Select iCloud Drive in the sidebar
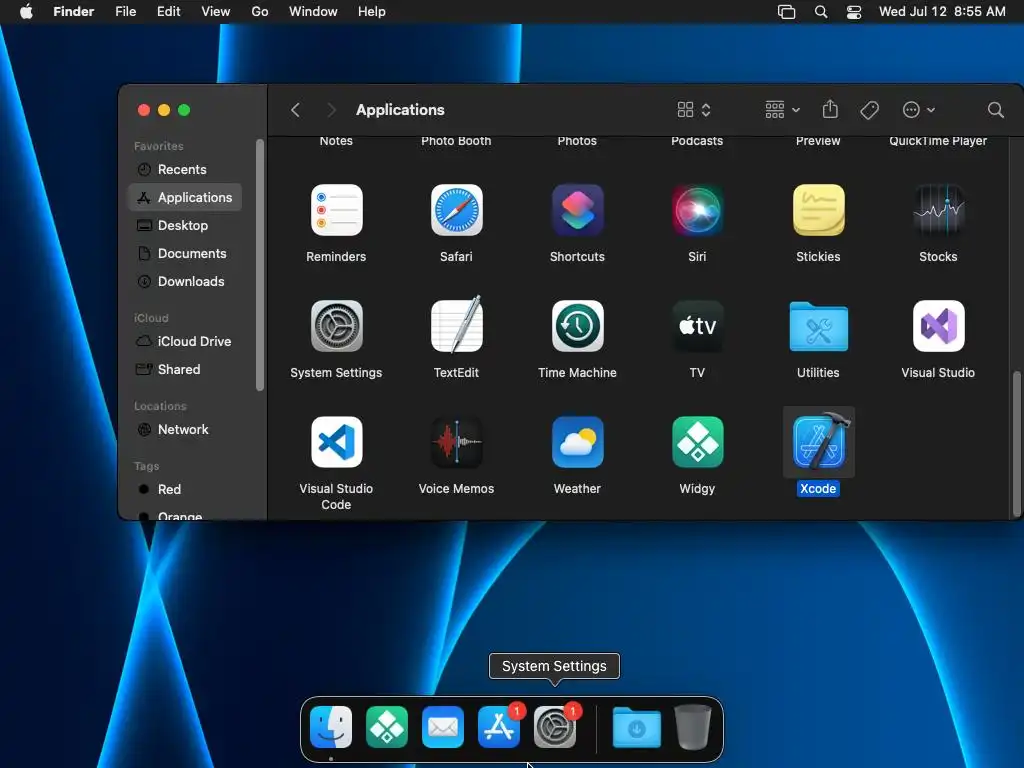 coord(185,342)
